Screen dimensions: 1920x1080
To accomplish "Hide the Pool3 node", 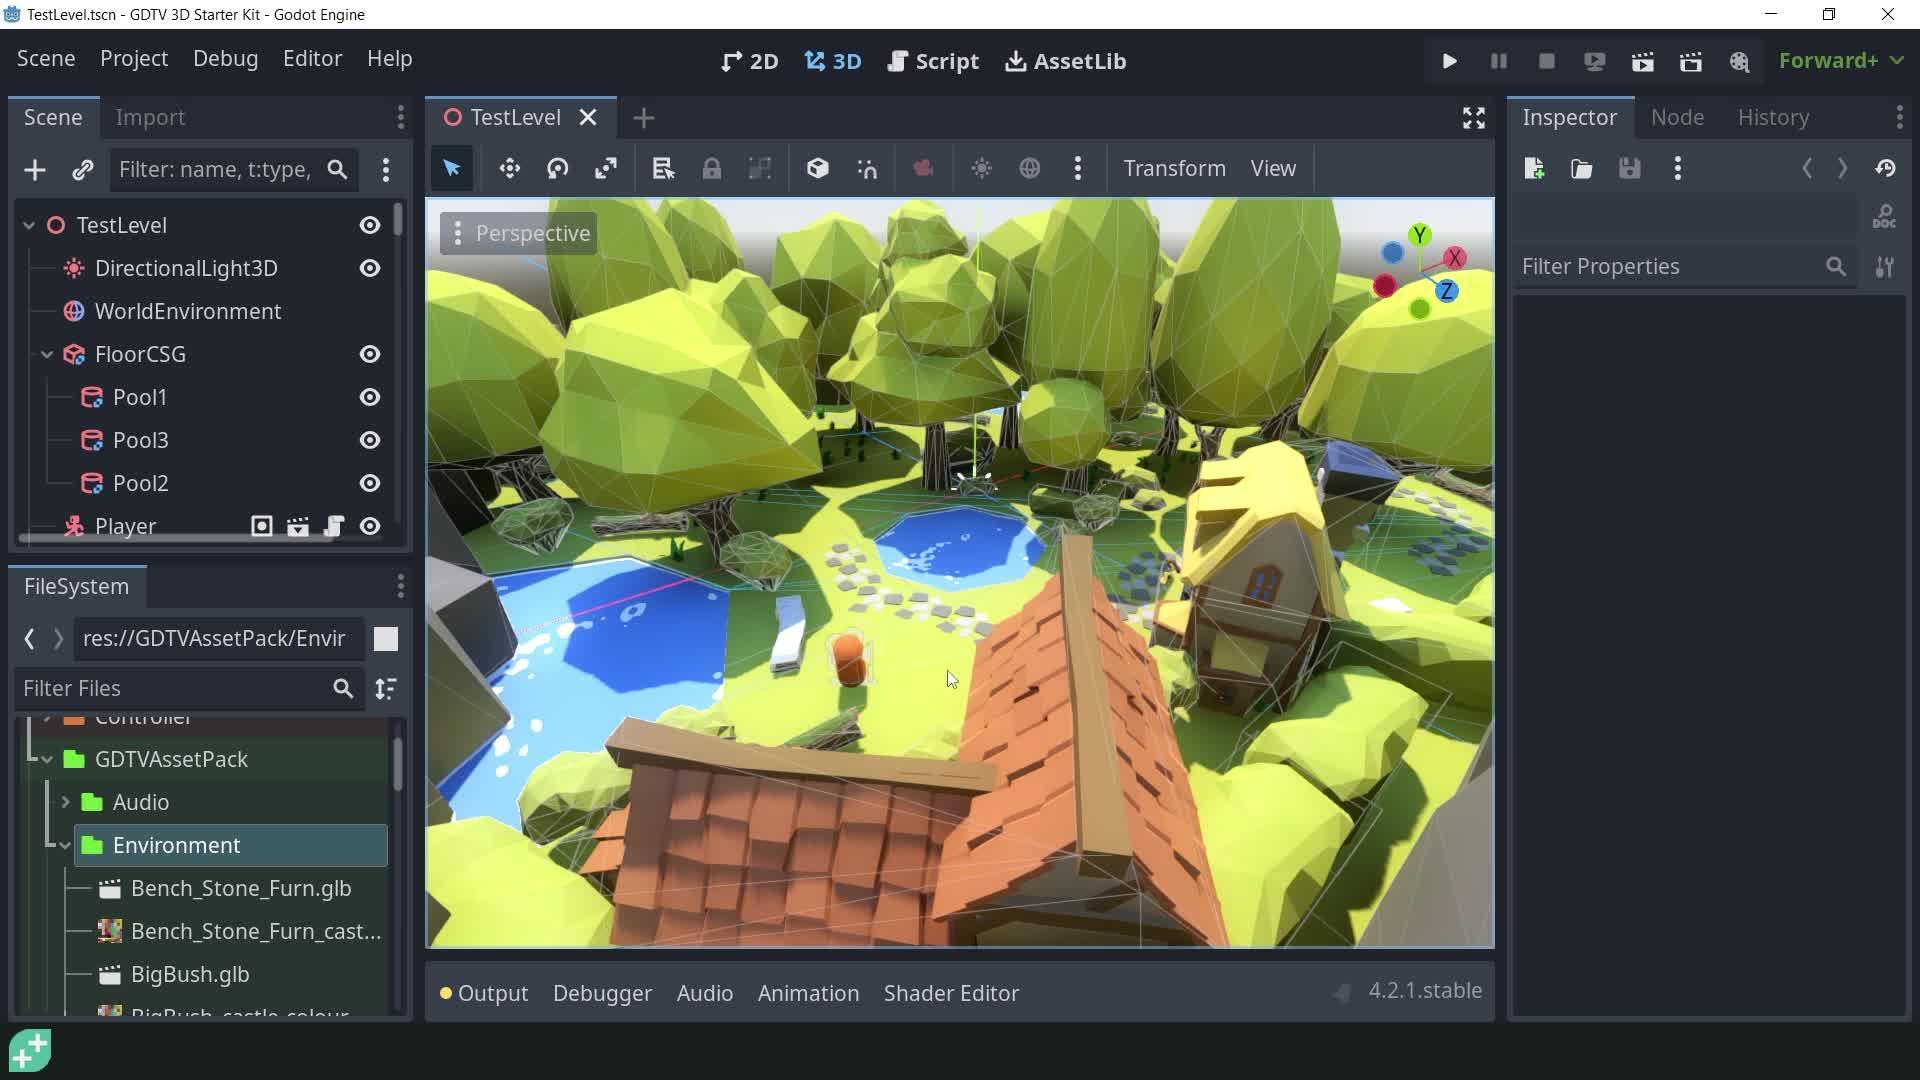I will pos(370,440).
